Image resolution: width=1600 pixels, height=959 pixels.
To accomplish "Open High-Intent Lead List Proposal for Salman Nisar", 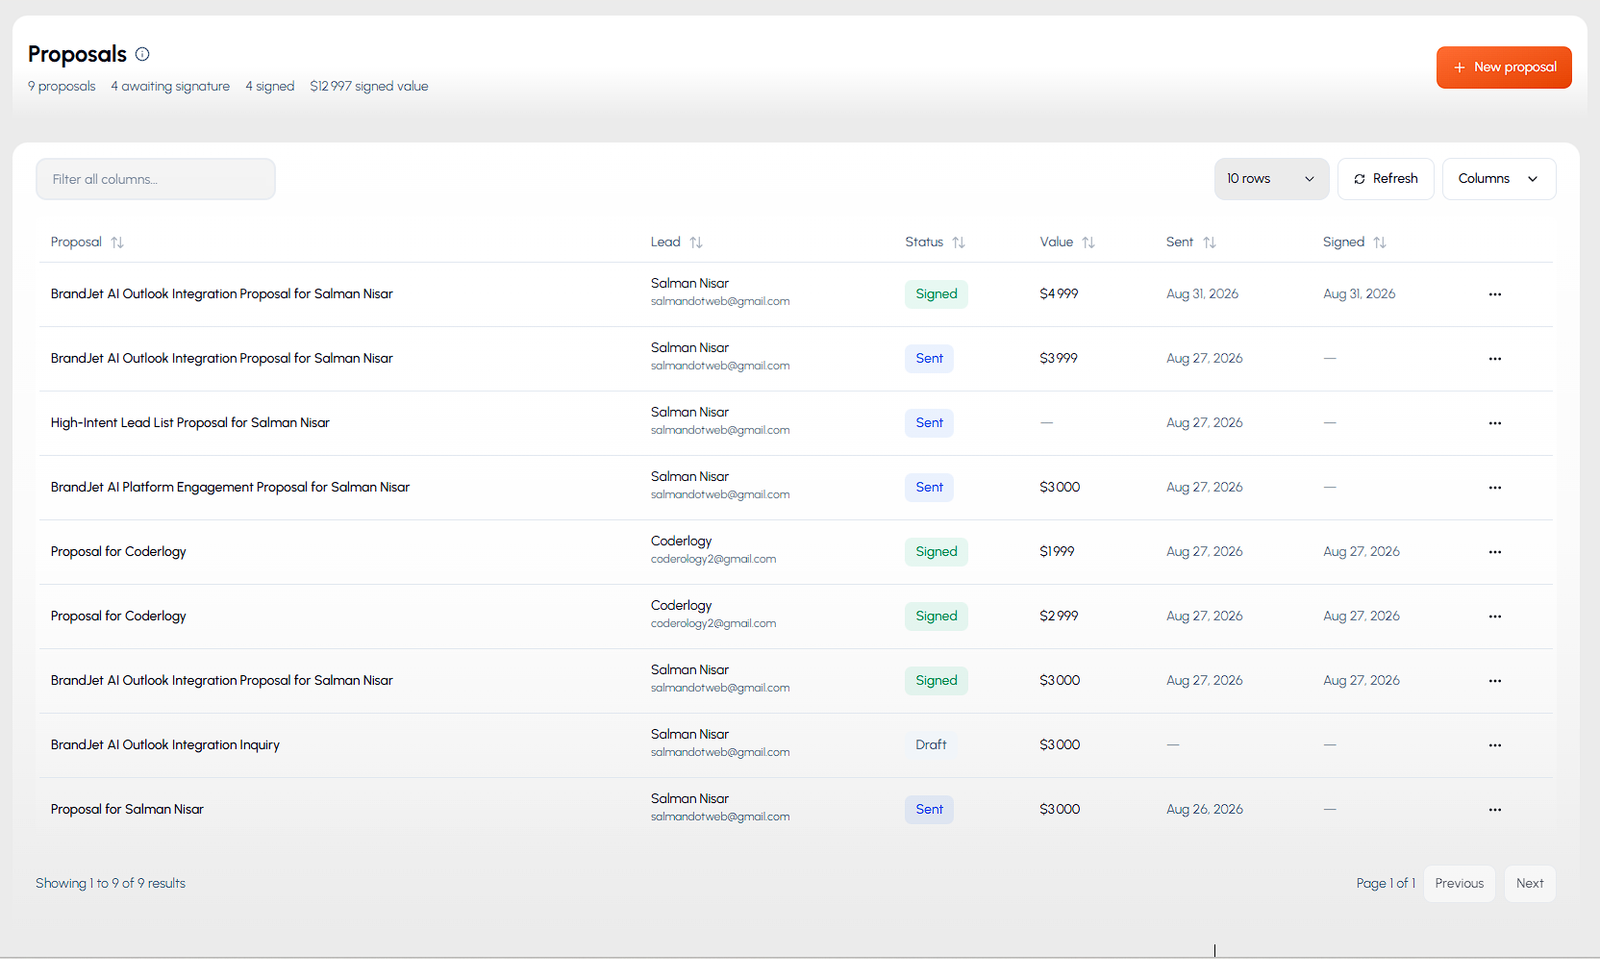I will pos(190,423).
